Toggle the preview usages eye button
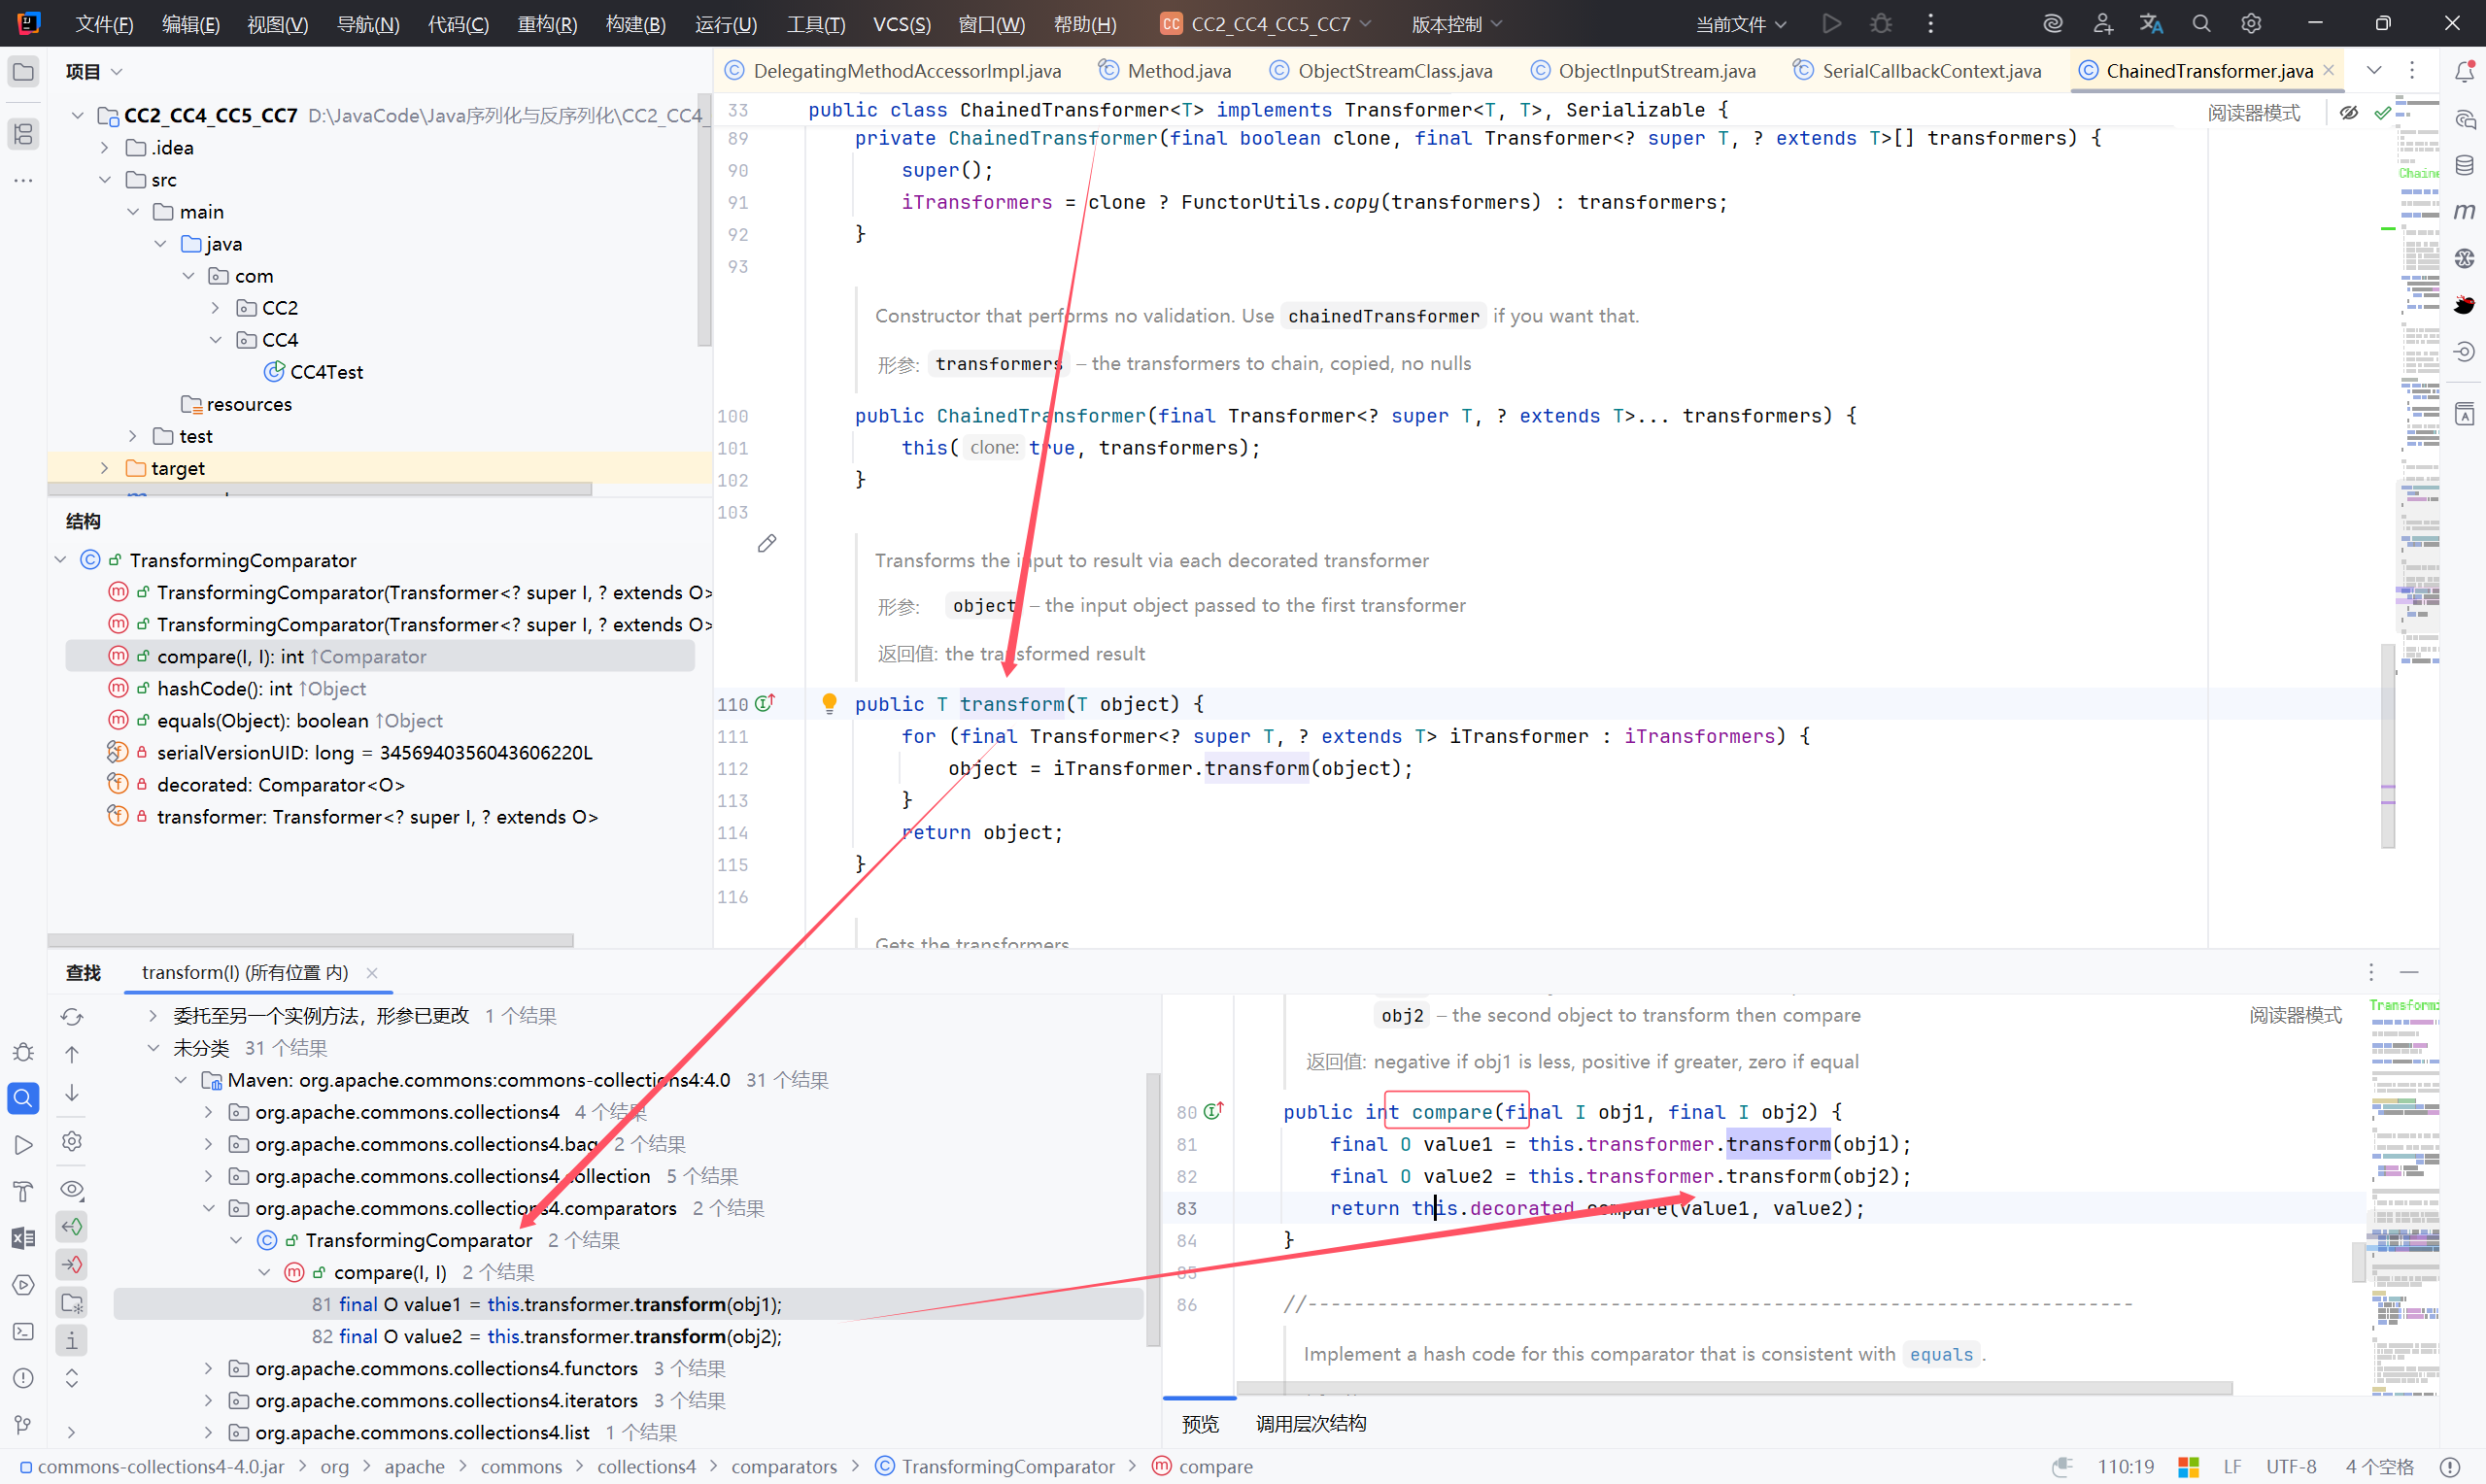Image resolution: width=2486 pixels, height=1484 pixels. click(72, 1189)
